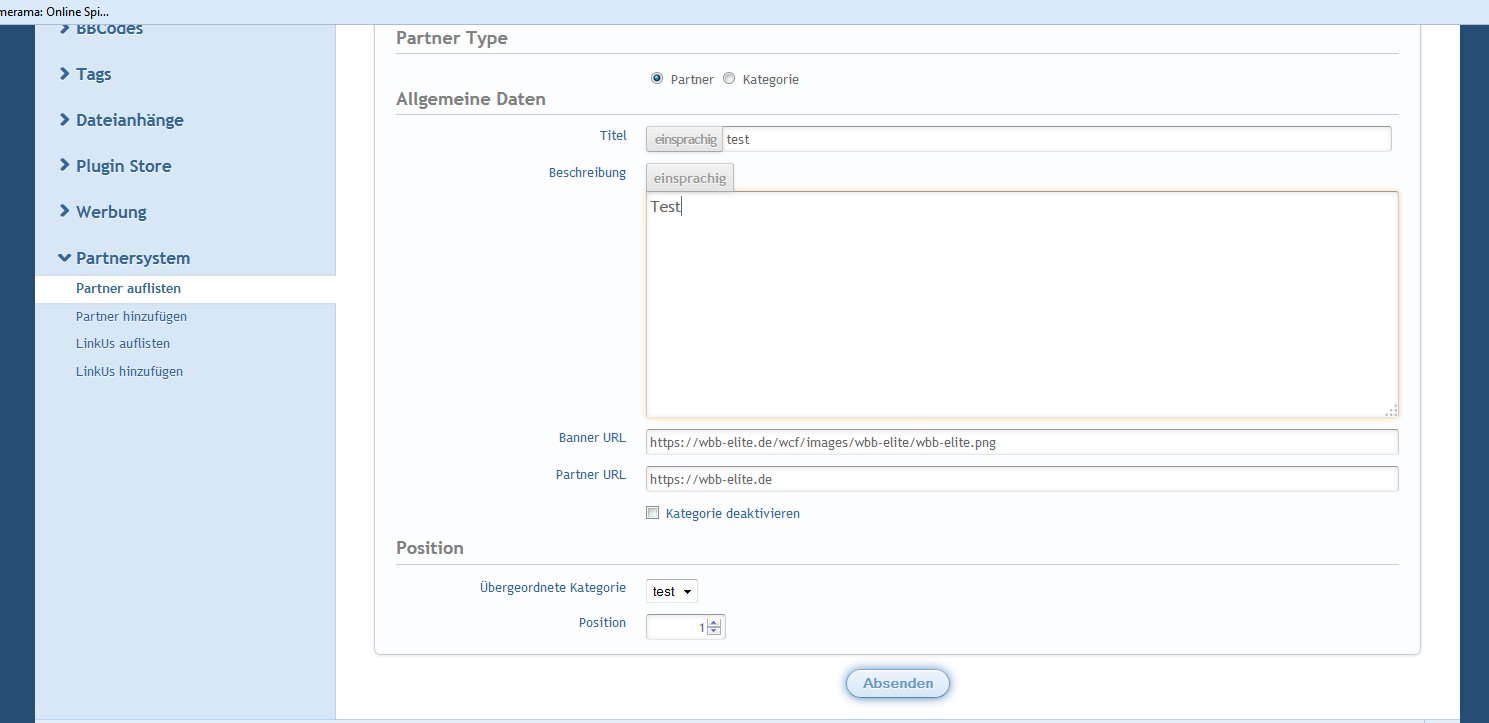This screenshot has height=723, width=1489.
Task: Select the Kategorie radio button
Action: coord(729,78)
